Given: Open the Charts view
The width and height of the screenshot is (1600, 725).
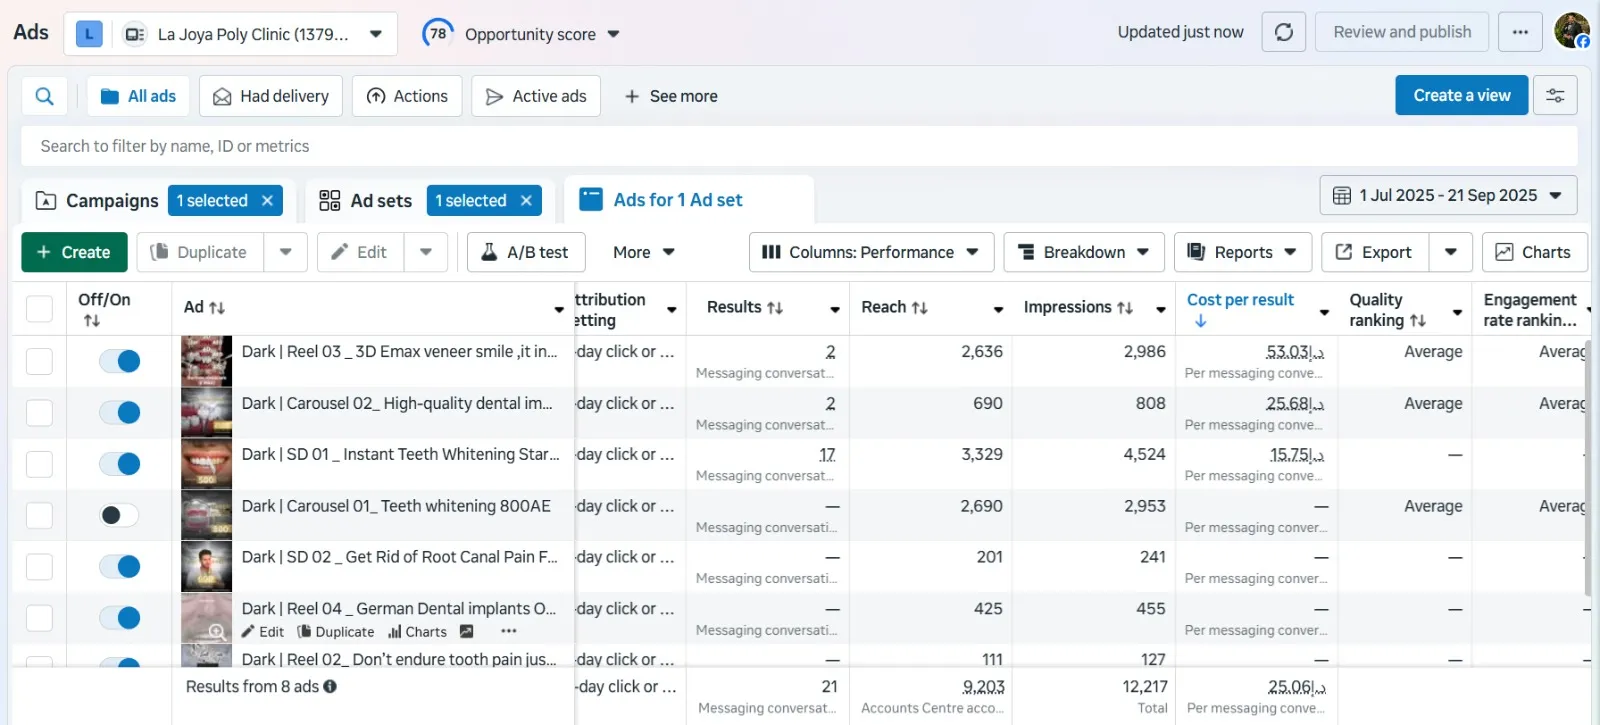Looking at the screenshot, I should pyautogui.click(x=1533, y=252).
